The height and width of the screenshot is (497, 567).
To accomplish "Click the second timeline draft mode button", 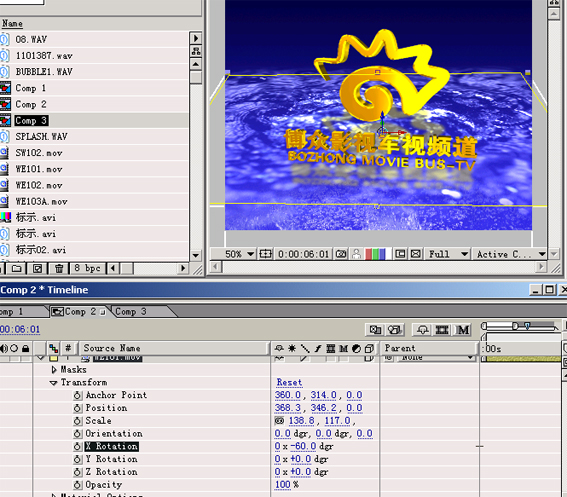I will tap(395, 330).
